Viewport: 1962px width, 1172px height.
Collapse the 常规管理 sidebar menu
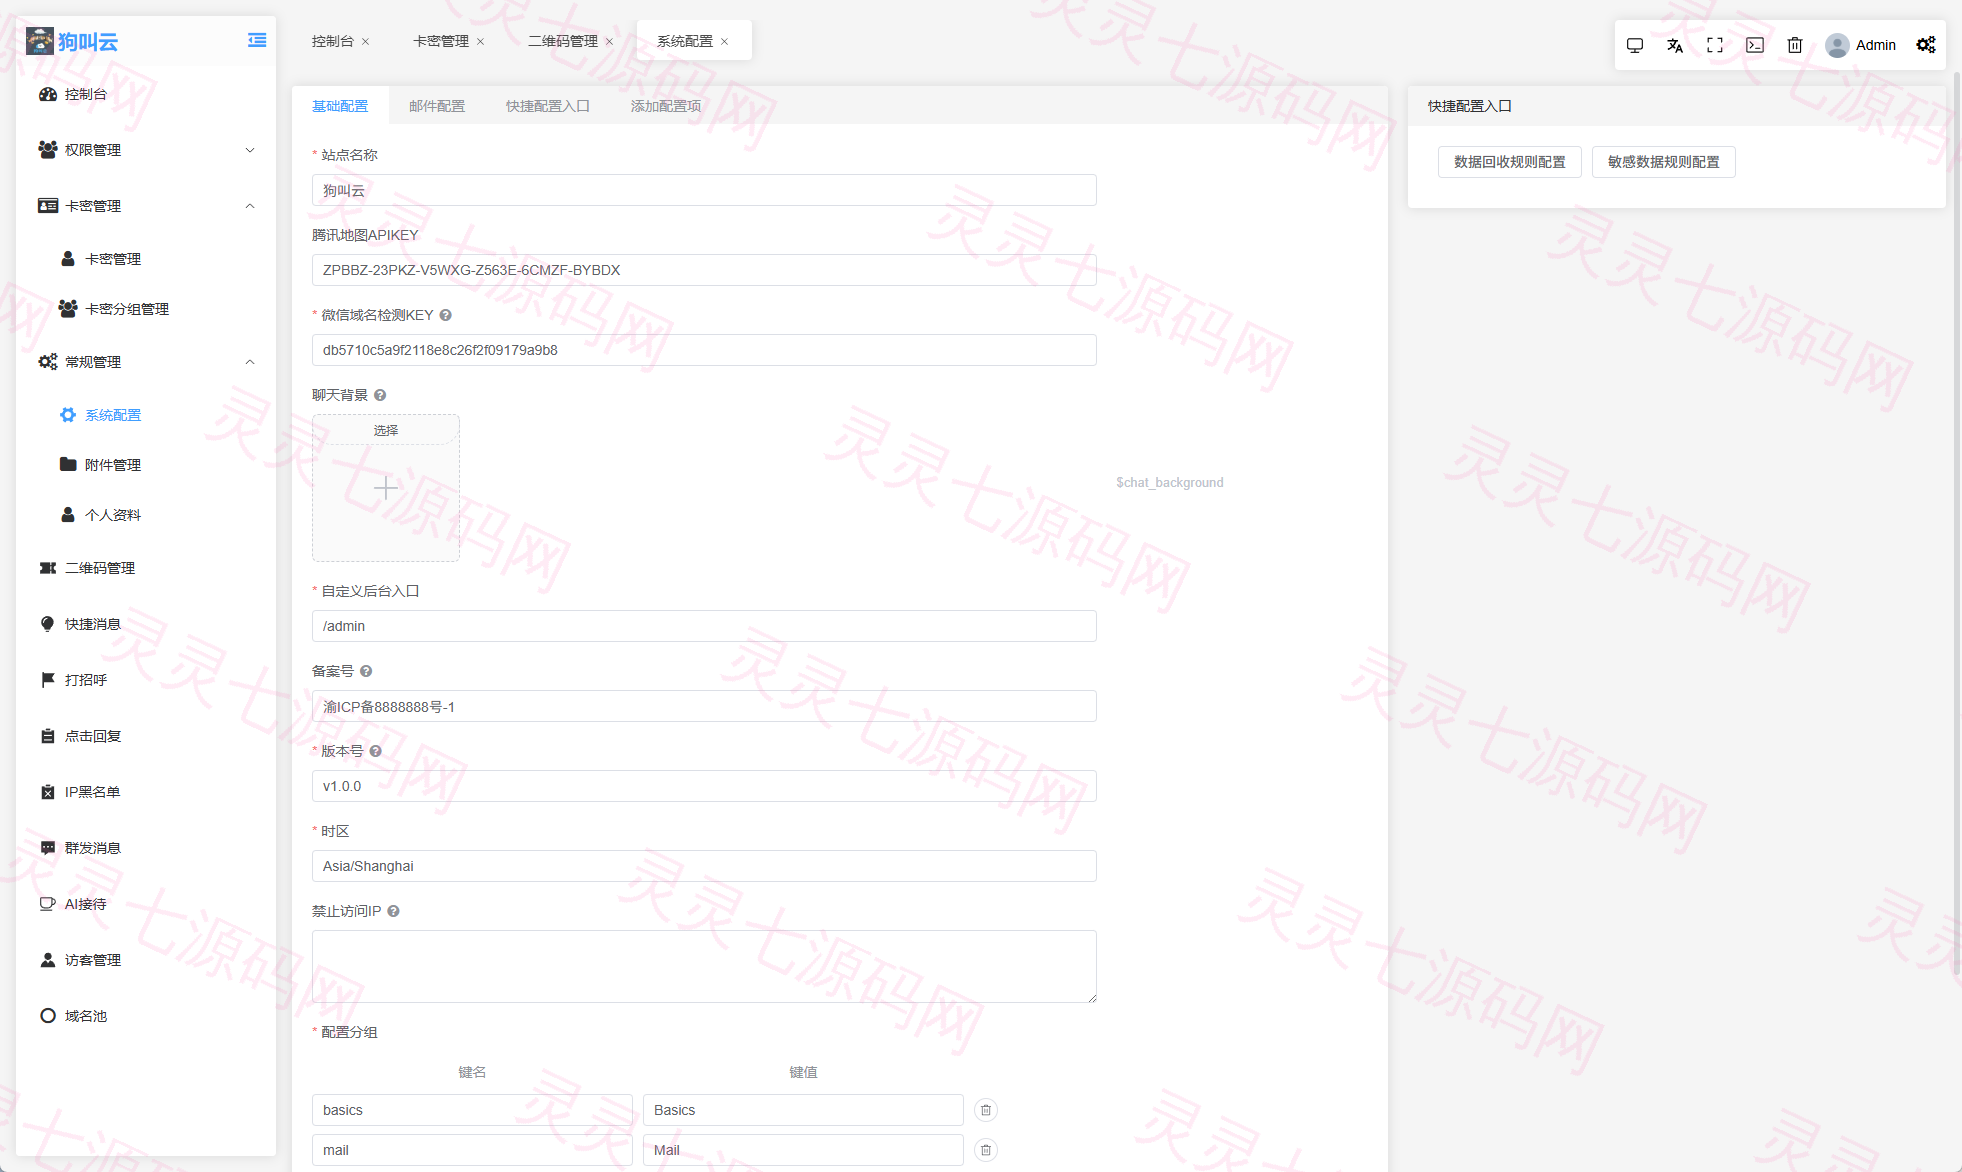tap(146, 362)
